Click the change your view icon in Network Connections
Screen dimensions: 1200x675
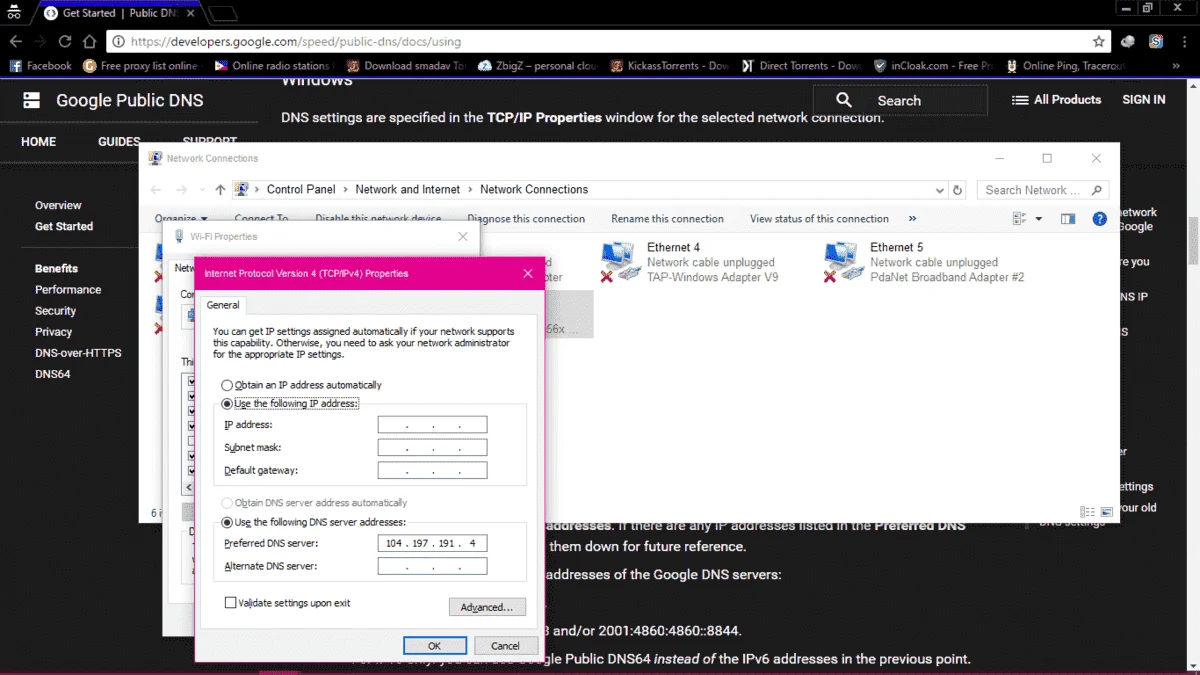tap(1019, 219)
